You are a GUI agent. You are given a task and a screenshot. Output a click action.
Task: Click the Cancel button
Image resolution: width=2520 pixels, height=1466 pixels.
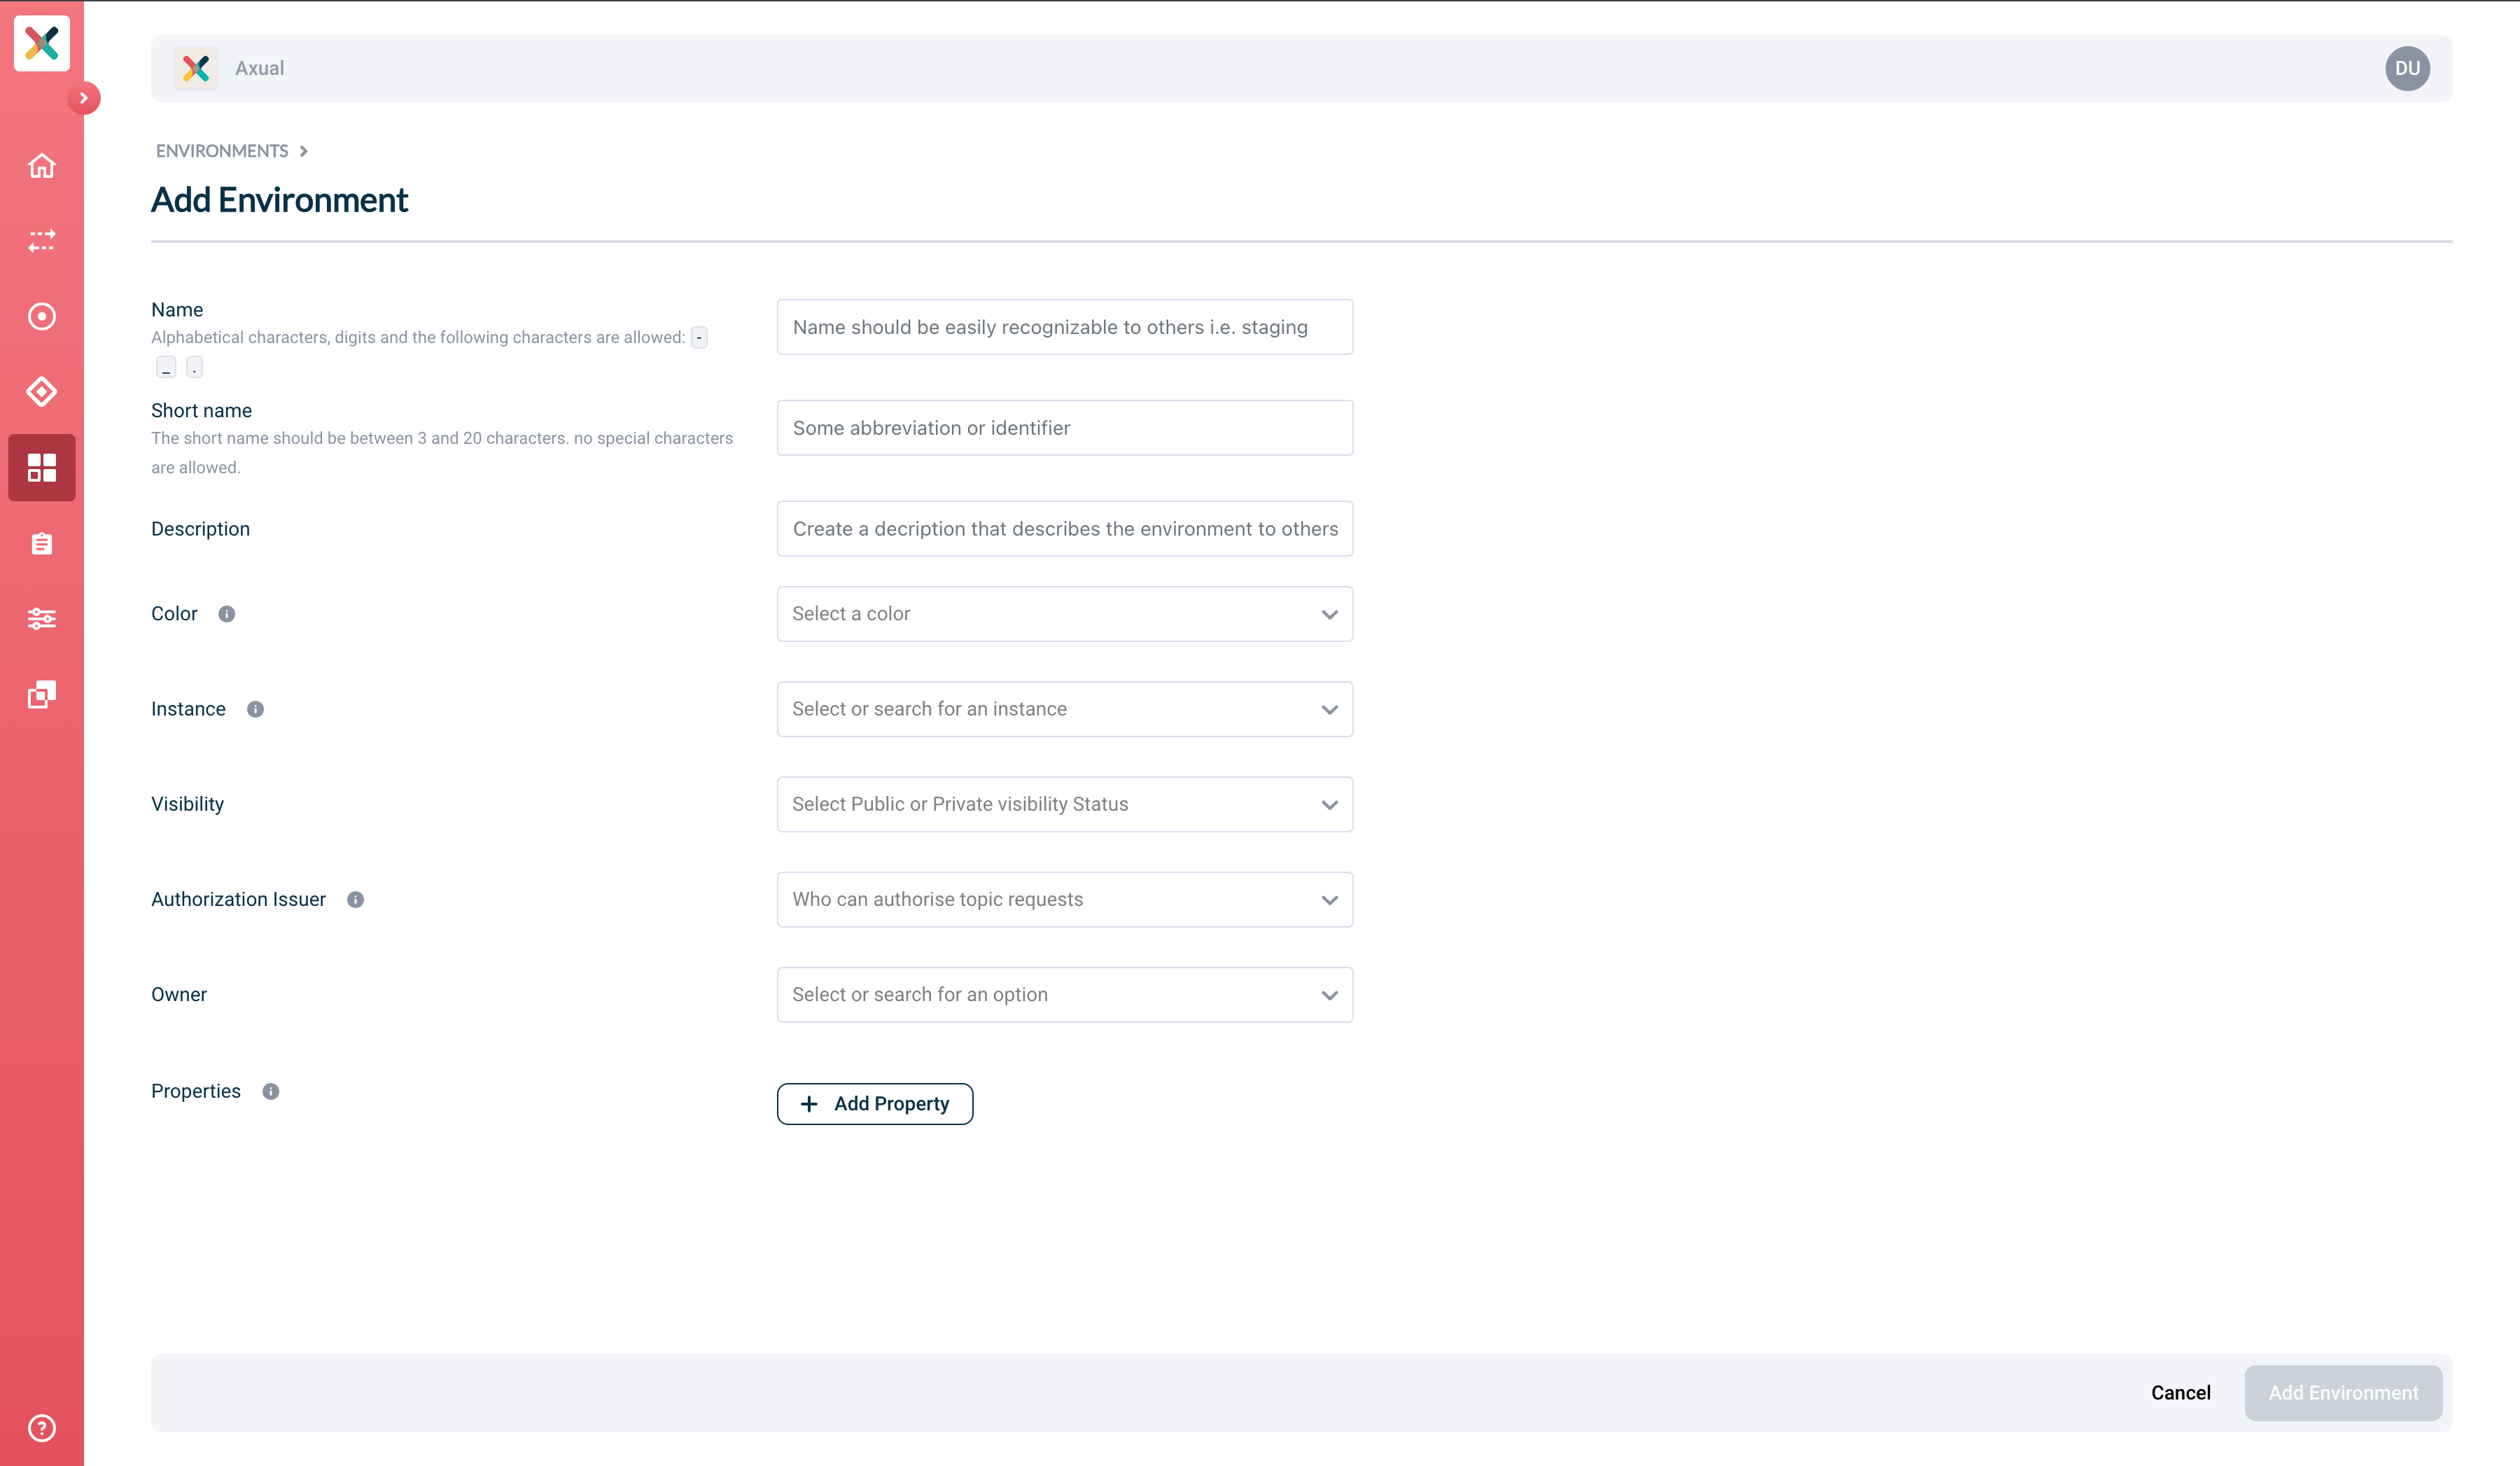tap(2181, 1393)
